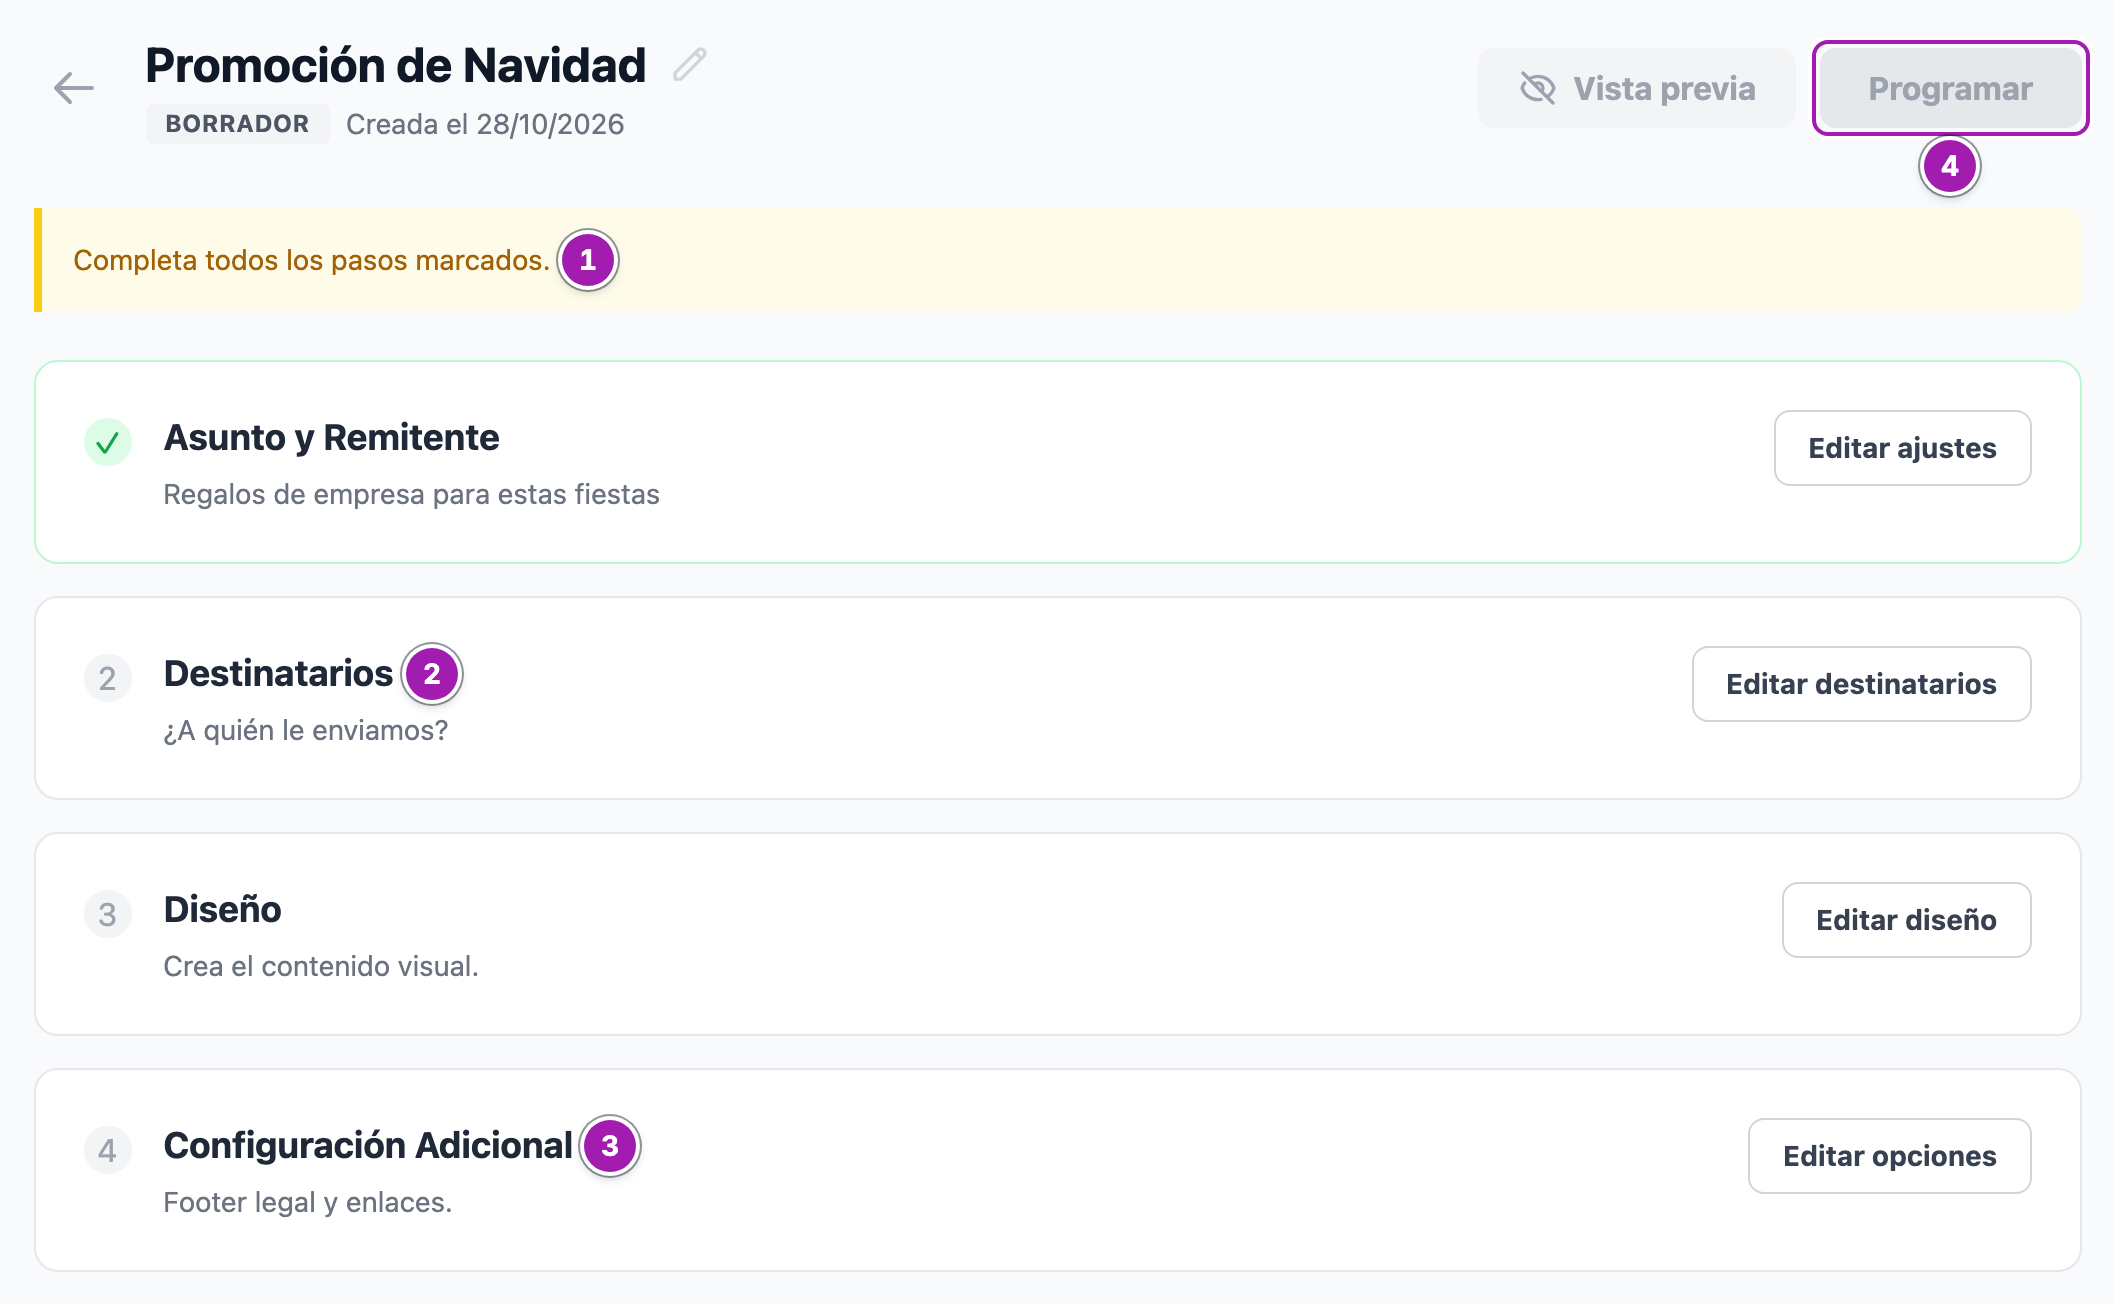Click the BORRADOR status badge
The height and width of the screenshot is (1304, 2114).
(x=237, y=124)
